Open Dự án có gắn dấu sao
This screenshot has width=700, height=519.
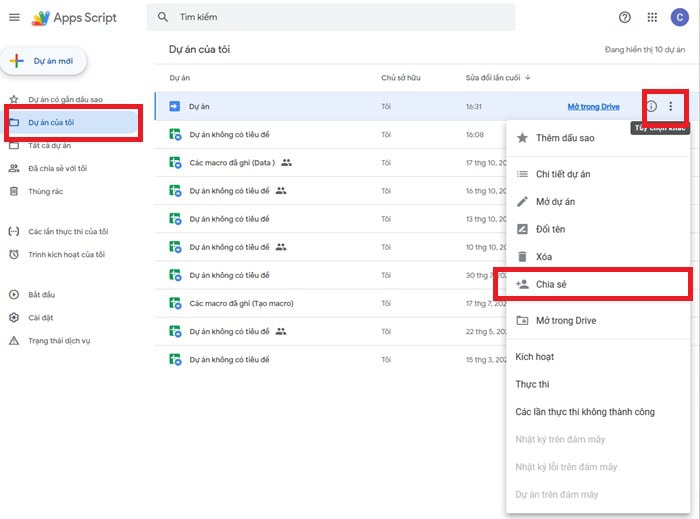[x=65, y=100]
